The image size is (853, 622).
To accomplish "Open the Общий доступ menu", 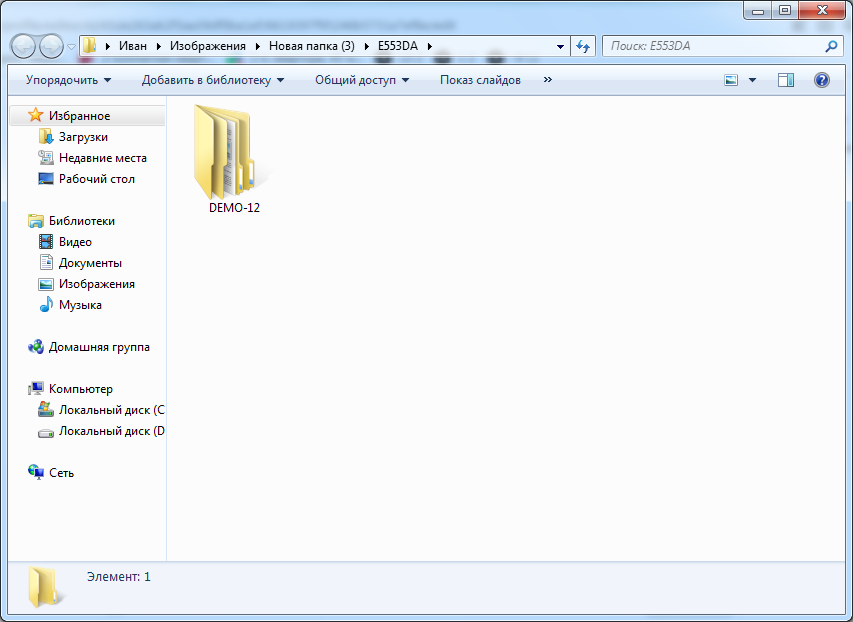I will (x=362, y=80).
